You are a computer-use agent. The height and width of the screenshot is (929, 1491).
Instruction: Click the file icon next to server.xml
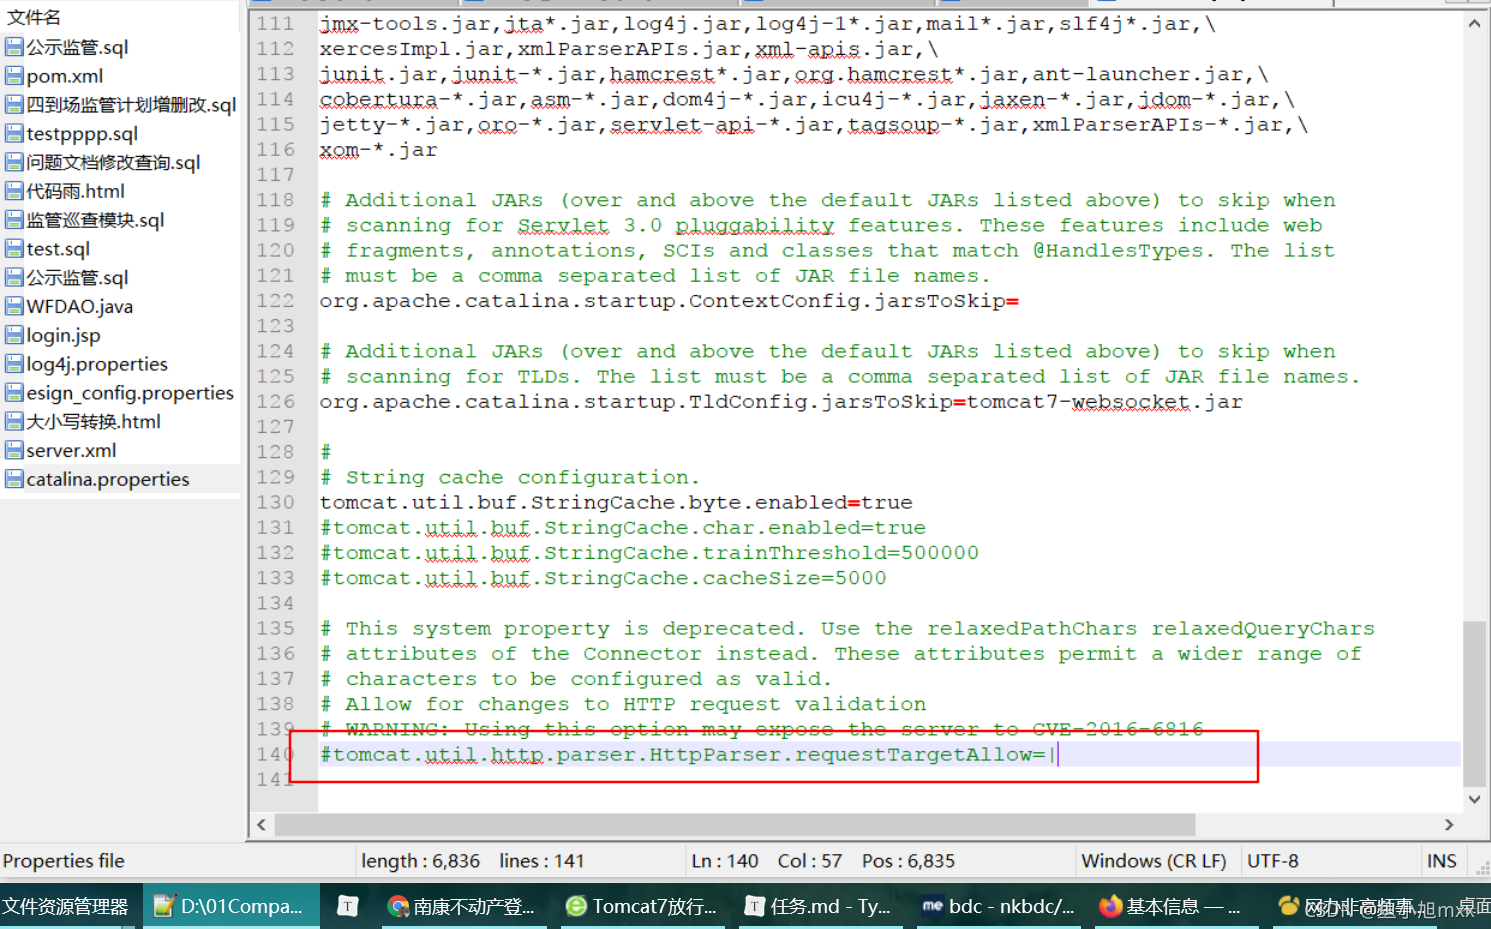click(x=14, y=451)
